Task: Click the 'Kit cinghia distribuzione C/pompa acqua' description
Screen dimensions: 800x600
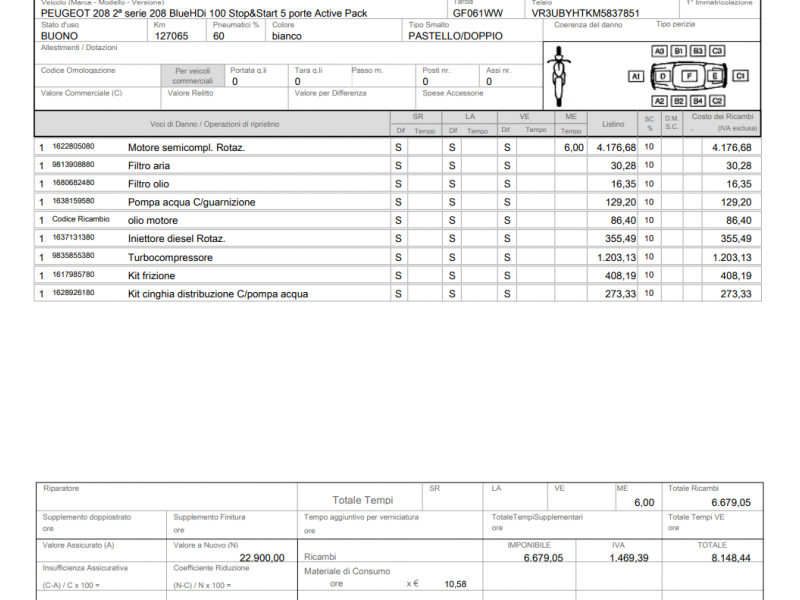Action: 218,294
